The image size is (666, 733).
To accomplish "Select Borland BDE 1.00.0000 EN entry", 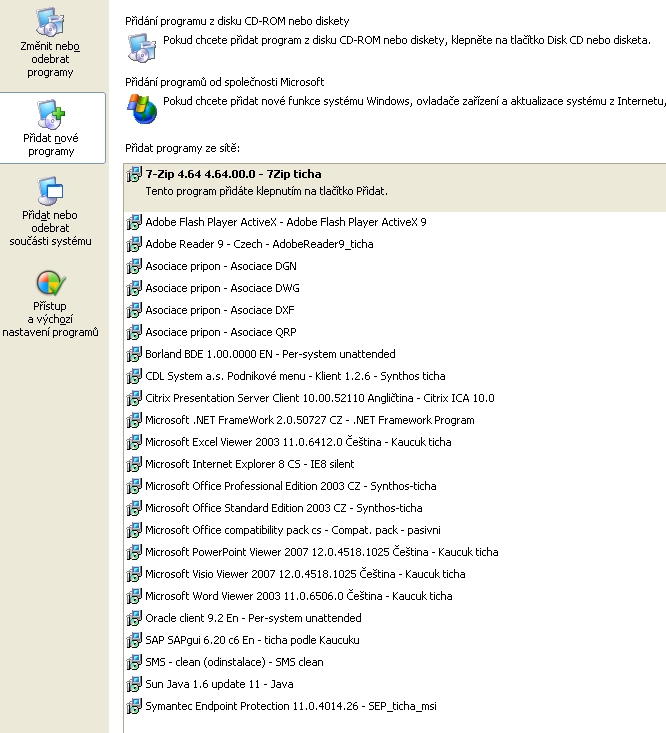I will [x=270, y=354].
